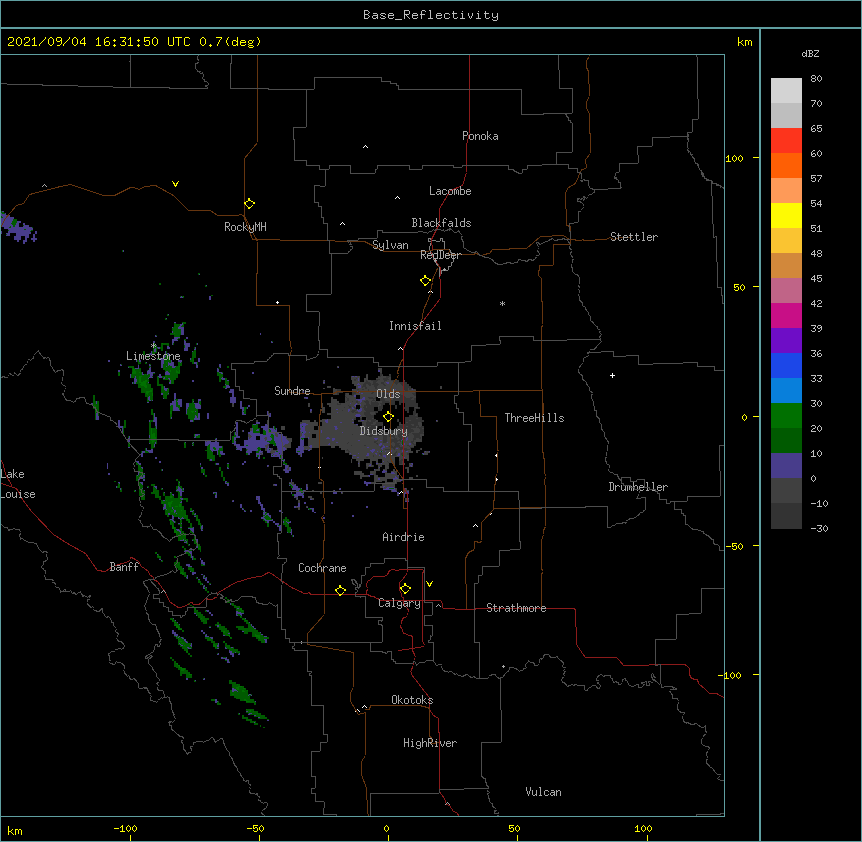Click the yellow diamond marker south of RedDeer

point(426,281)
